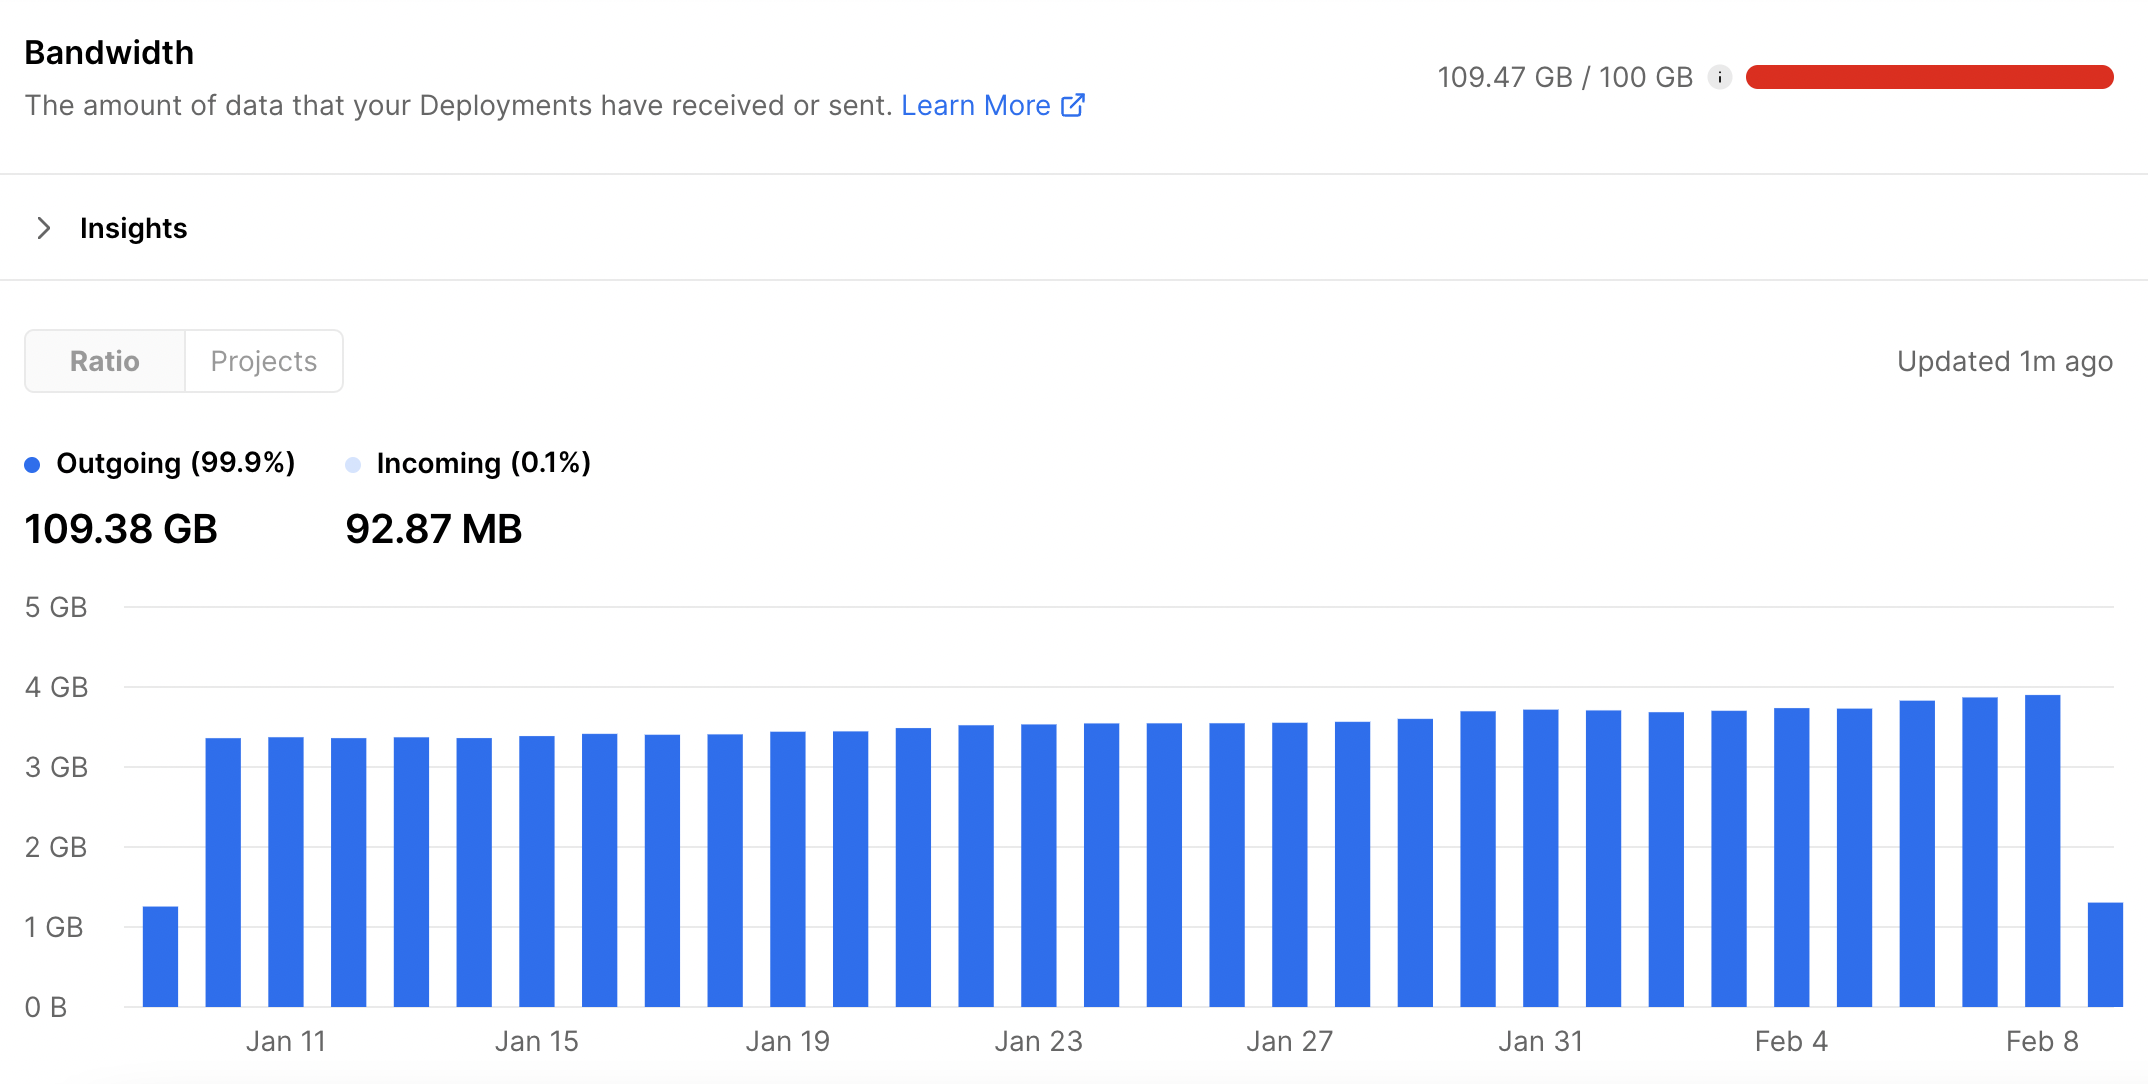
Task: Select the Ratio view
Action: [x=104, y=361]
